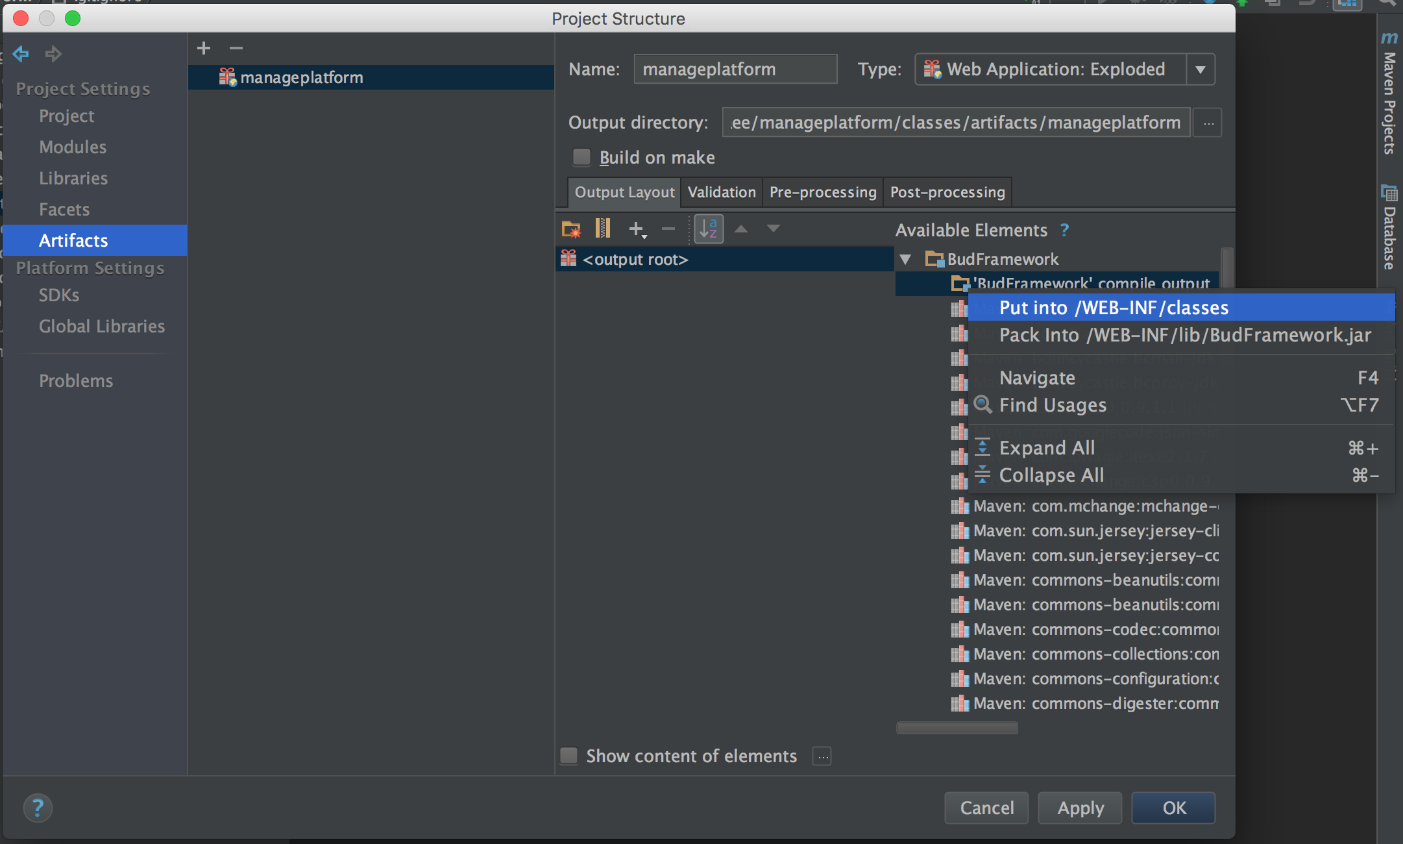Select Navigate from context menu
The width and height of the screenshot is (1403, 844).
(1181, 378)
